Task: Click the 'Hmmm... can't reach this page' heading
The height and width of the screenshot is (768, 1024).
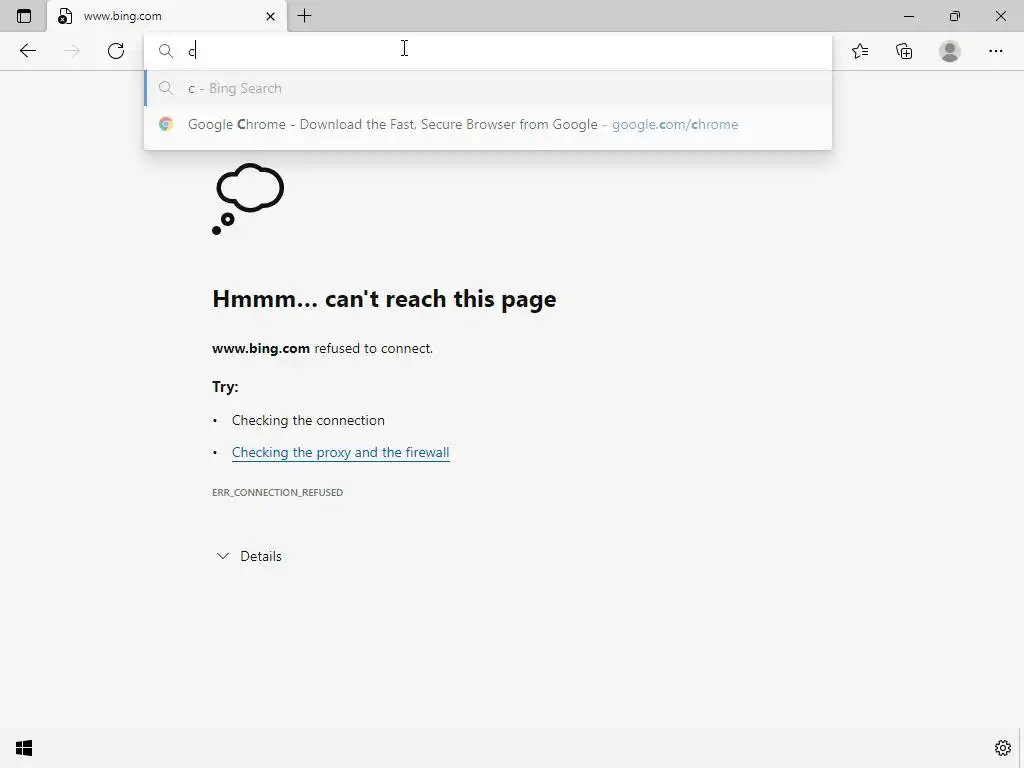Action: (384, 298)
